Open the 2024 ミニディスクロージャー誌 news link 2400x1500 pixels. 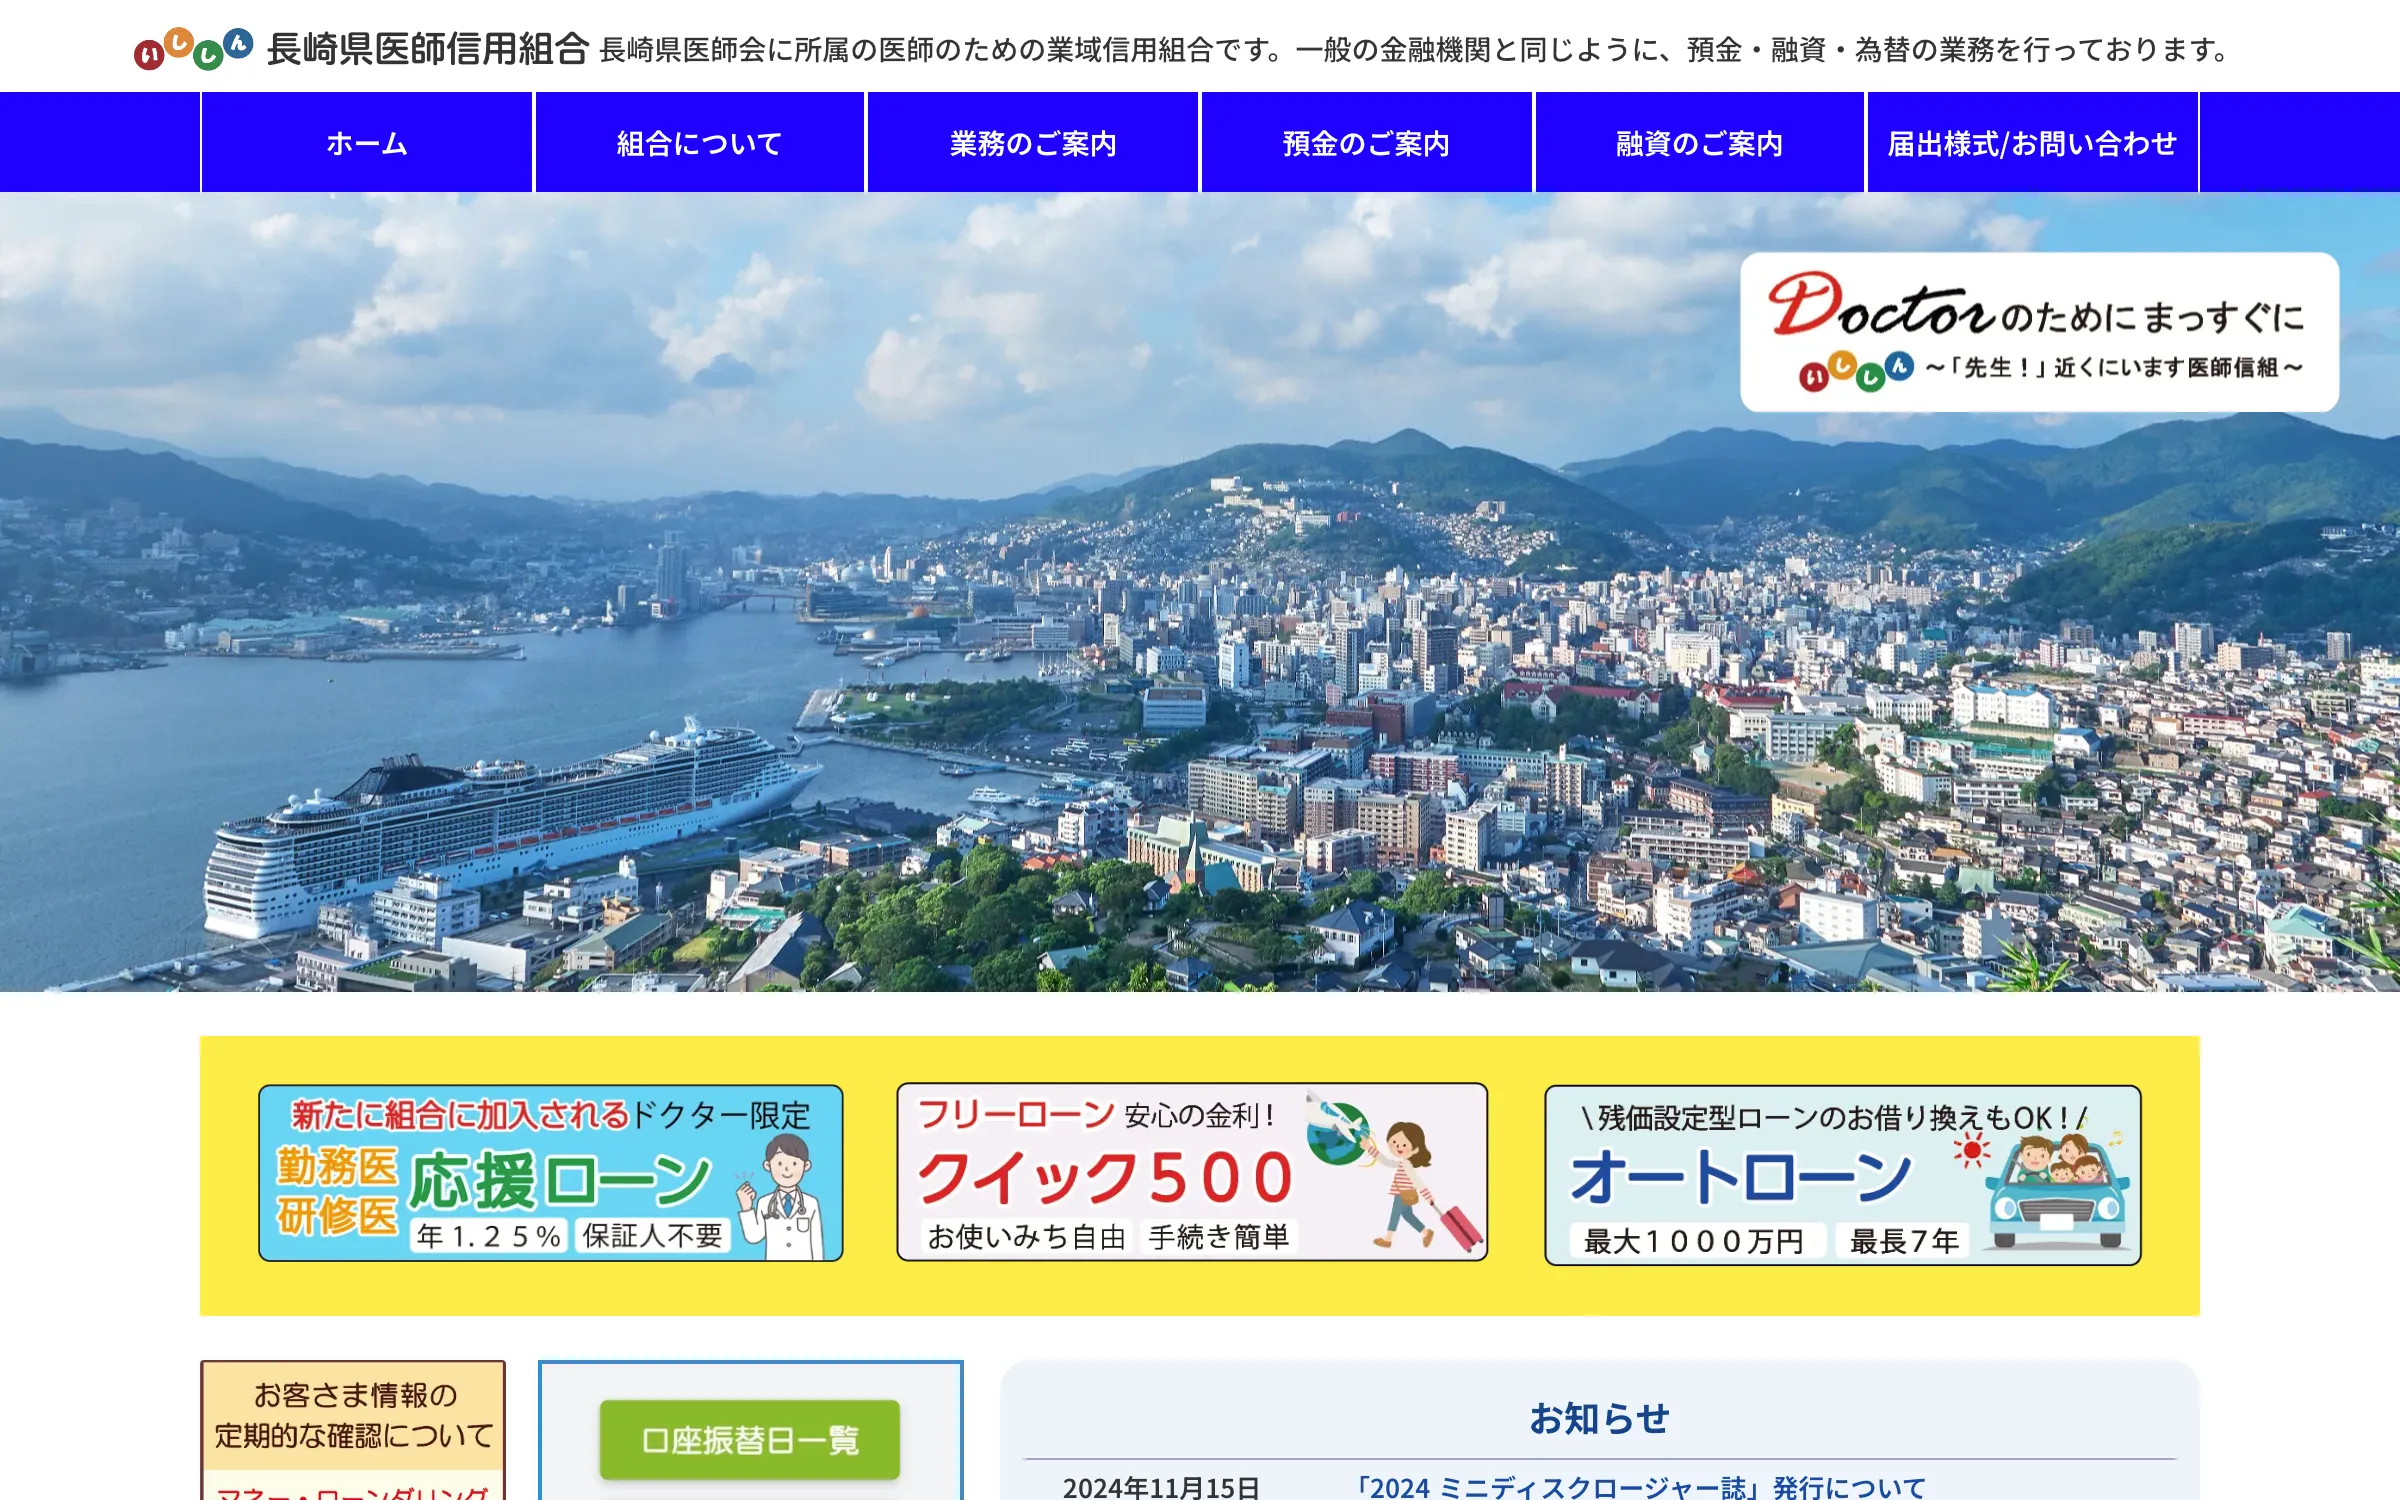(x=1640, y=1487)
